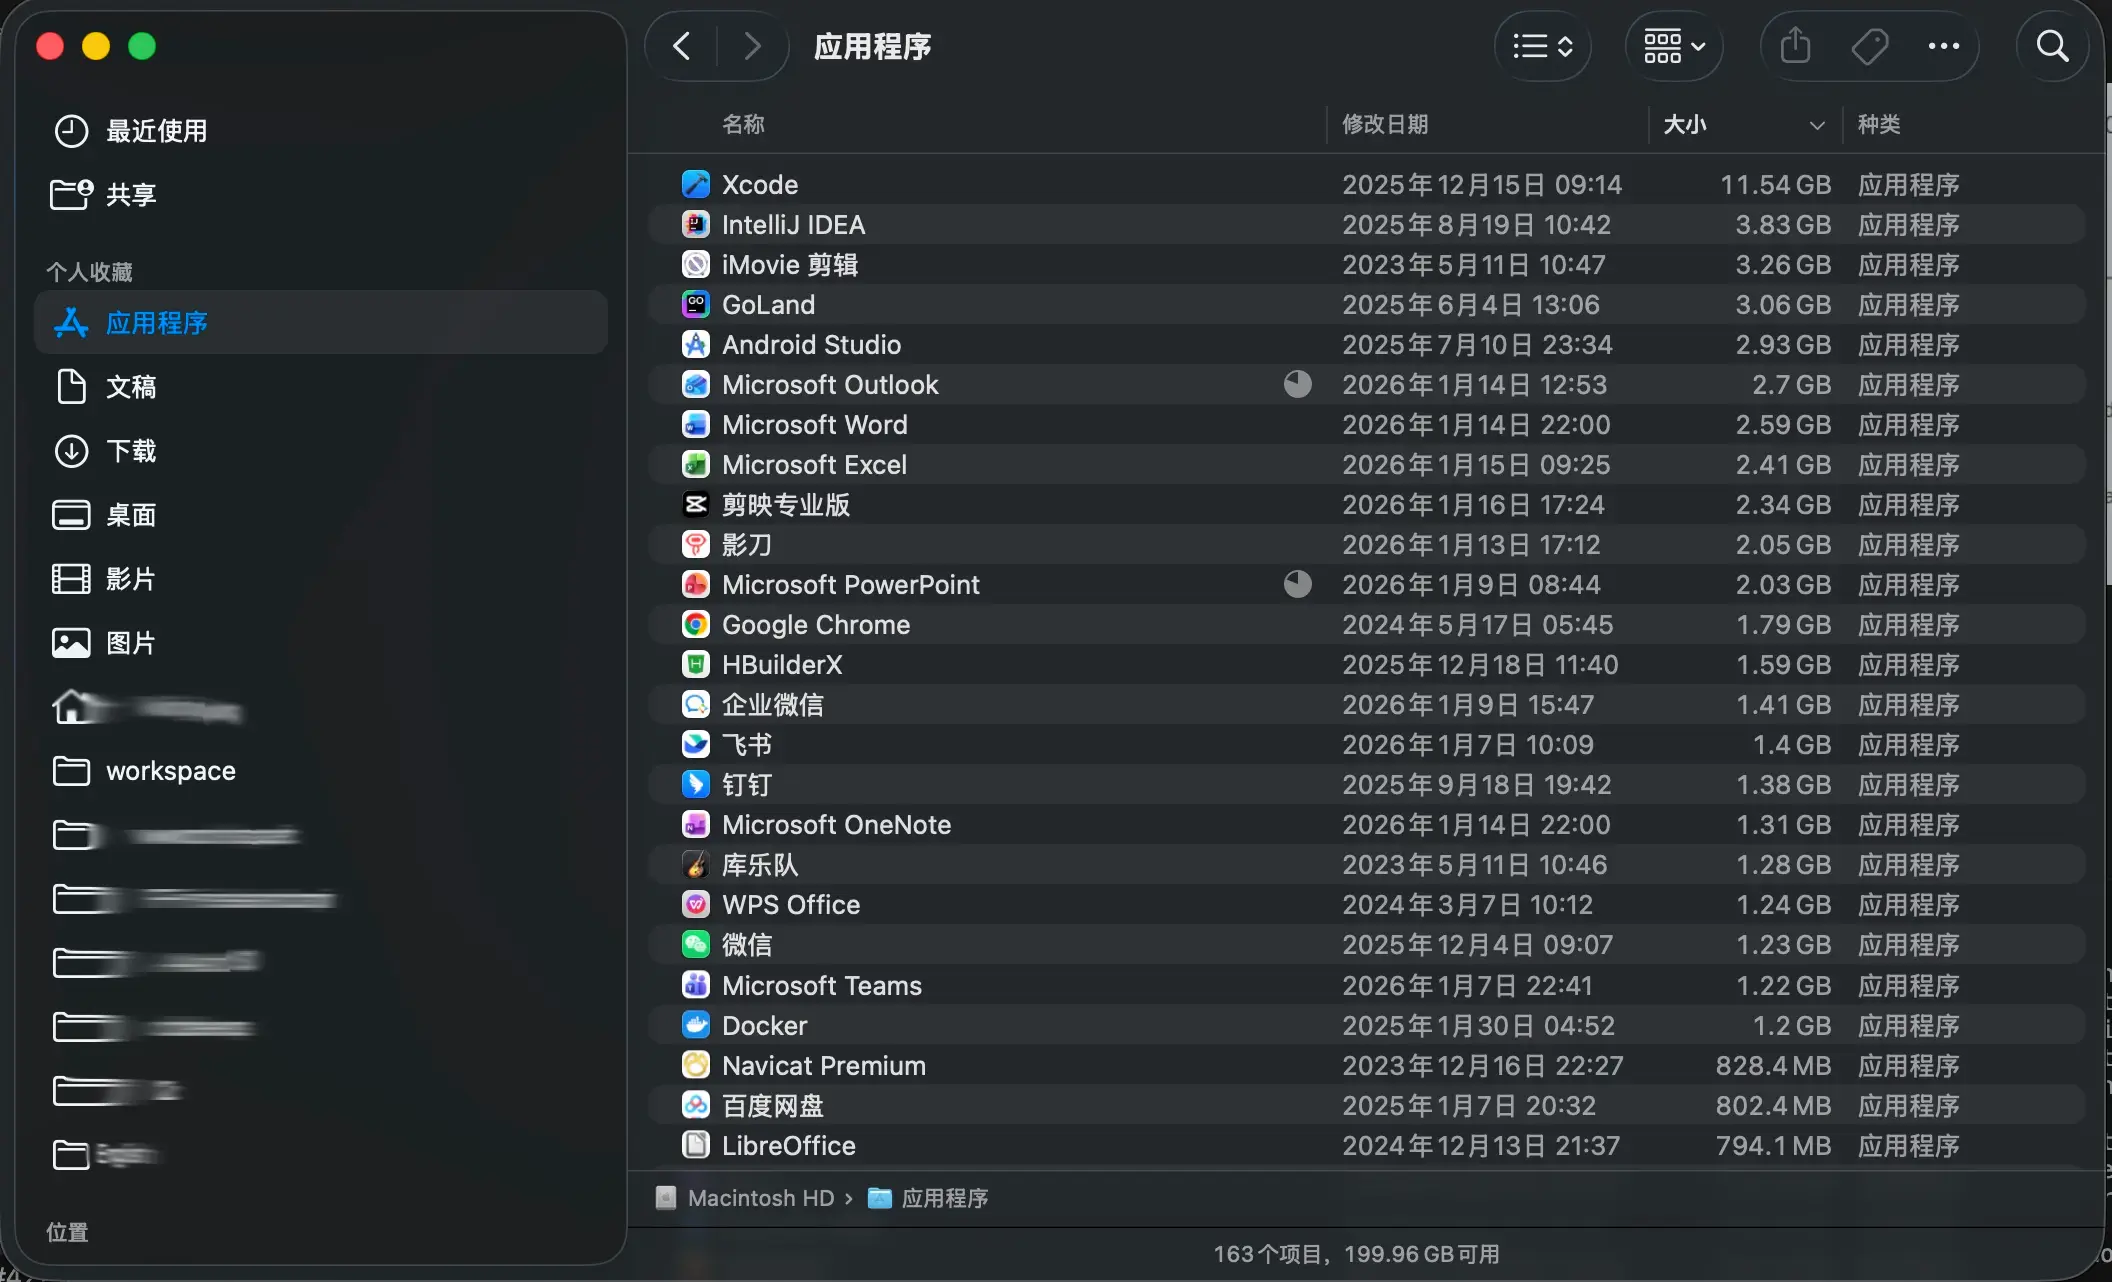
Task: Click the back navigation arrow
Action: [681, 46]
